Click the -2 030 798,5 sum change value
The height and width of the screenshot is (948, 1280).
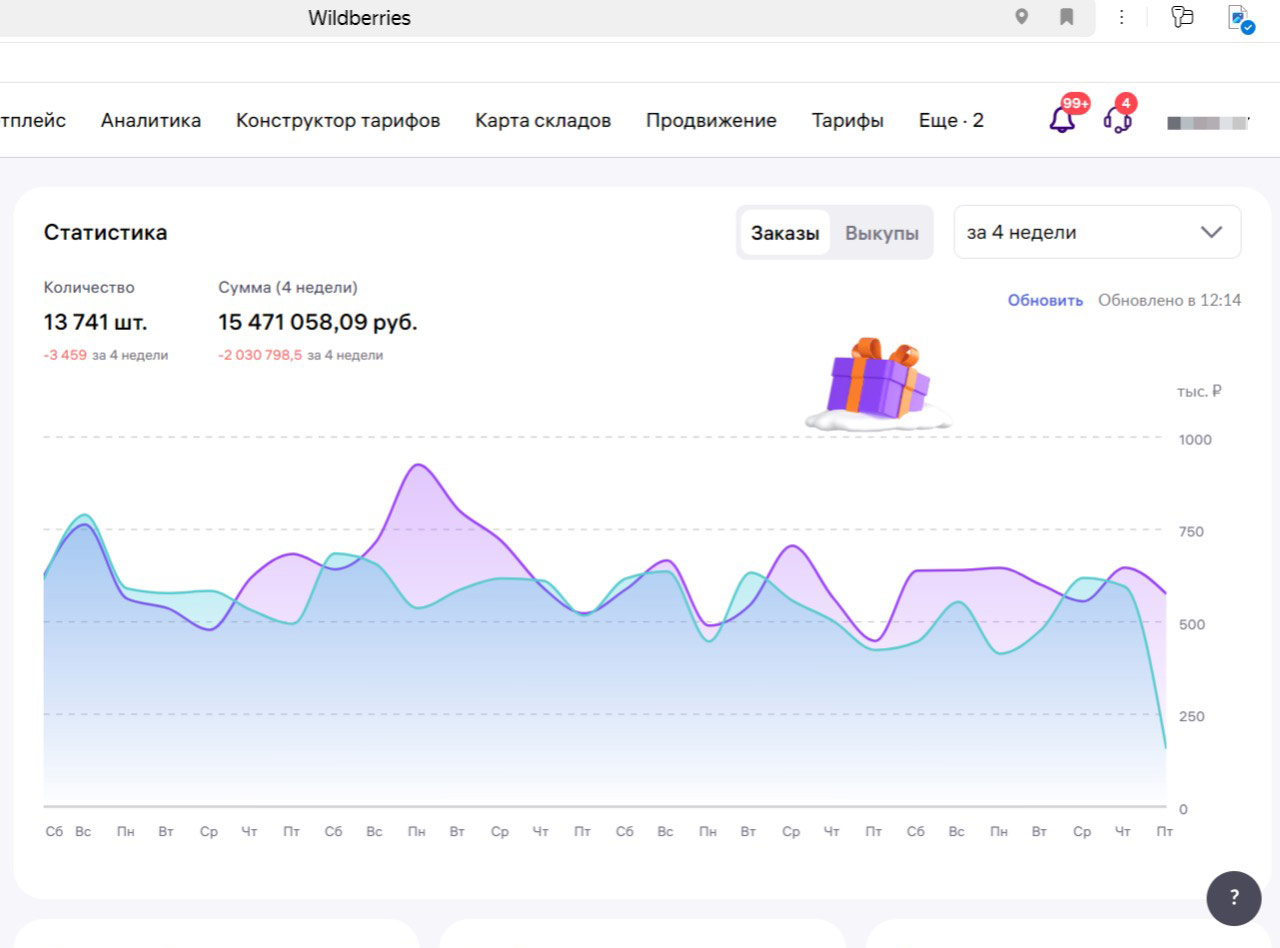(x=260, y=355)
